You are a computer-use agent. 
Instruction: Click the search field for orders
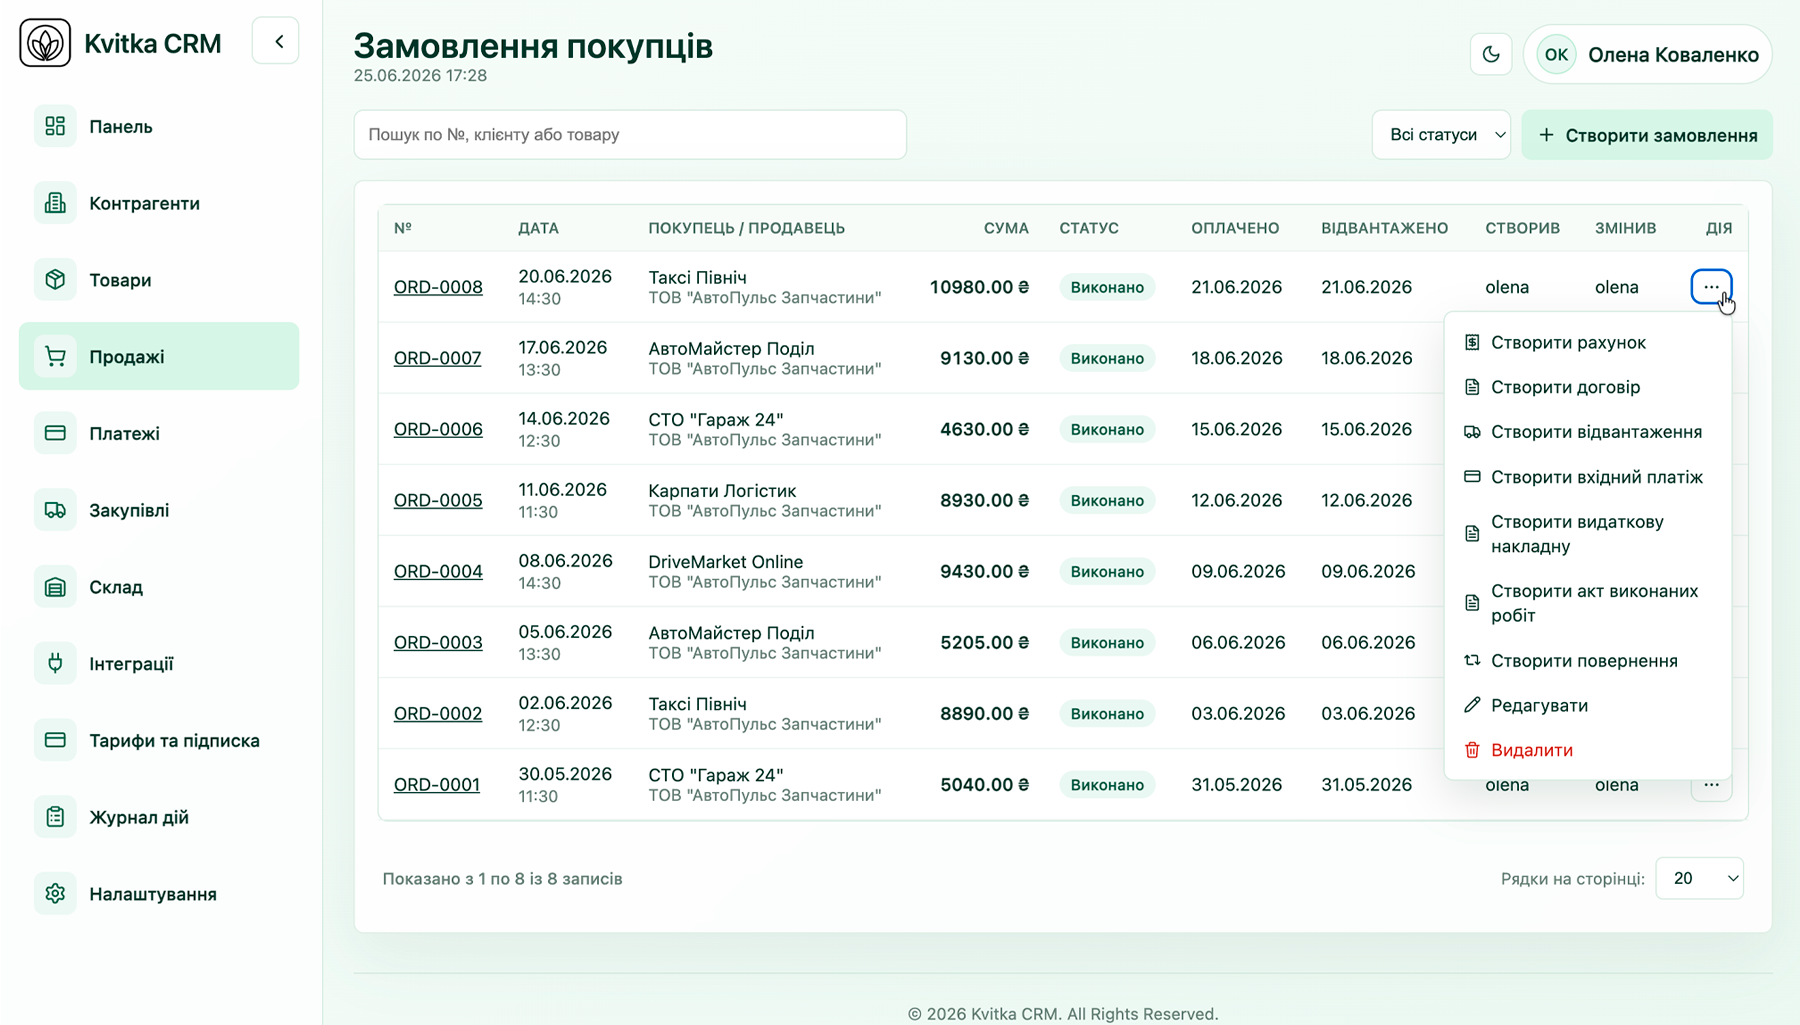point(630,135)
